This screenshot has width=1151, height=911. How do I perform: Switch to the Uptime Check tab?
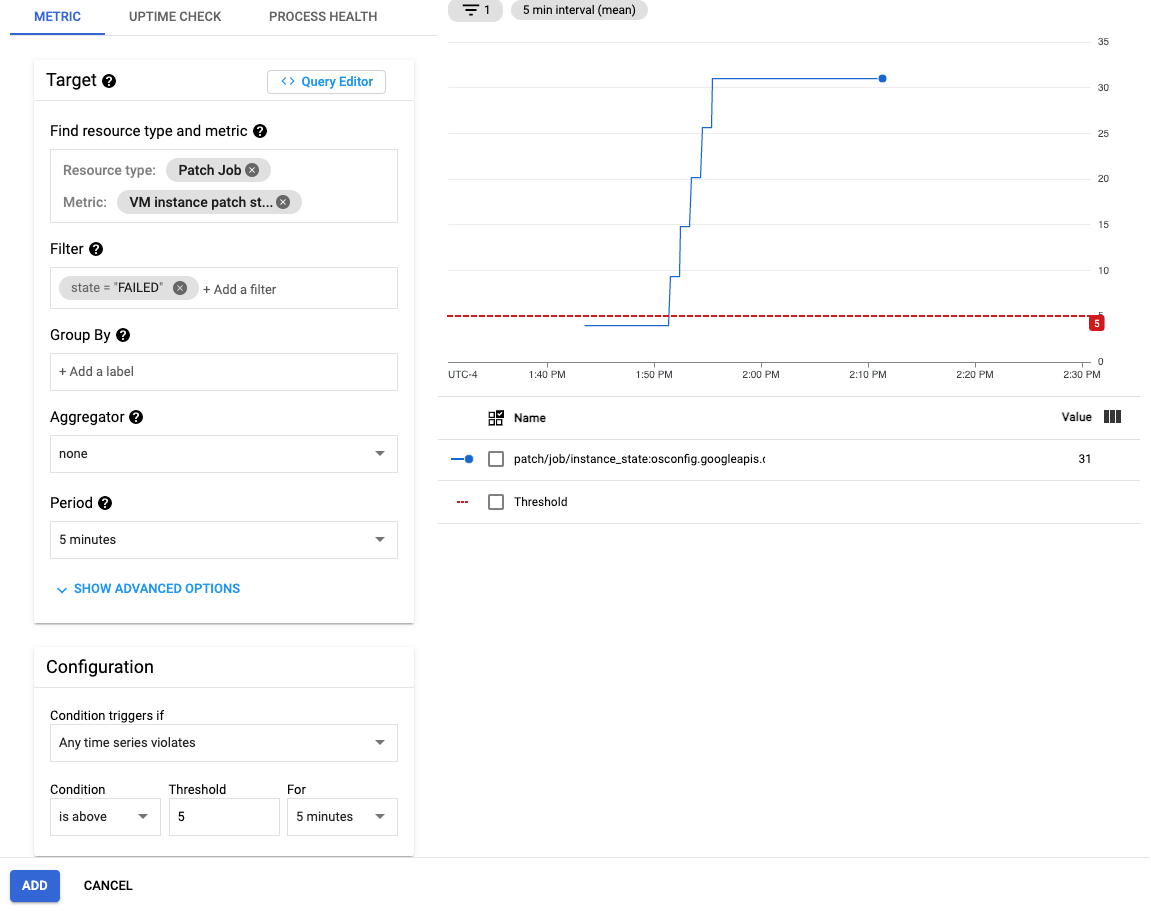pos(175,17)
